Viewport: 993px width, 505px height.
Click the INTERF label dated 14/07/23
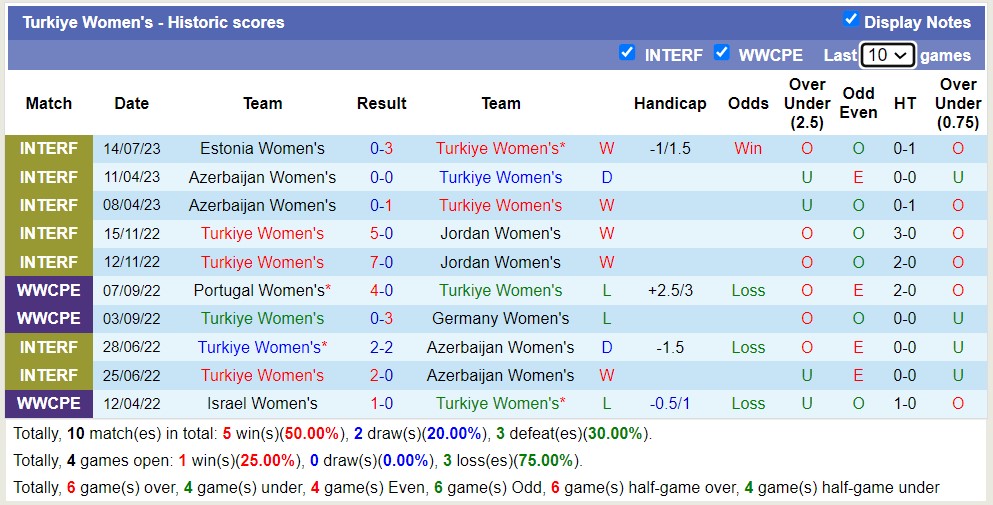click(x=48, y=148)
